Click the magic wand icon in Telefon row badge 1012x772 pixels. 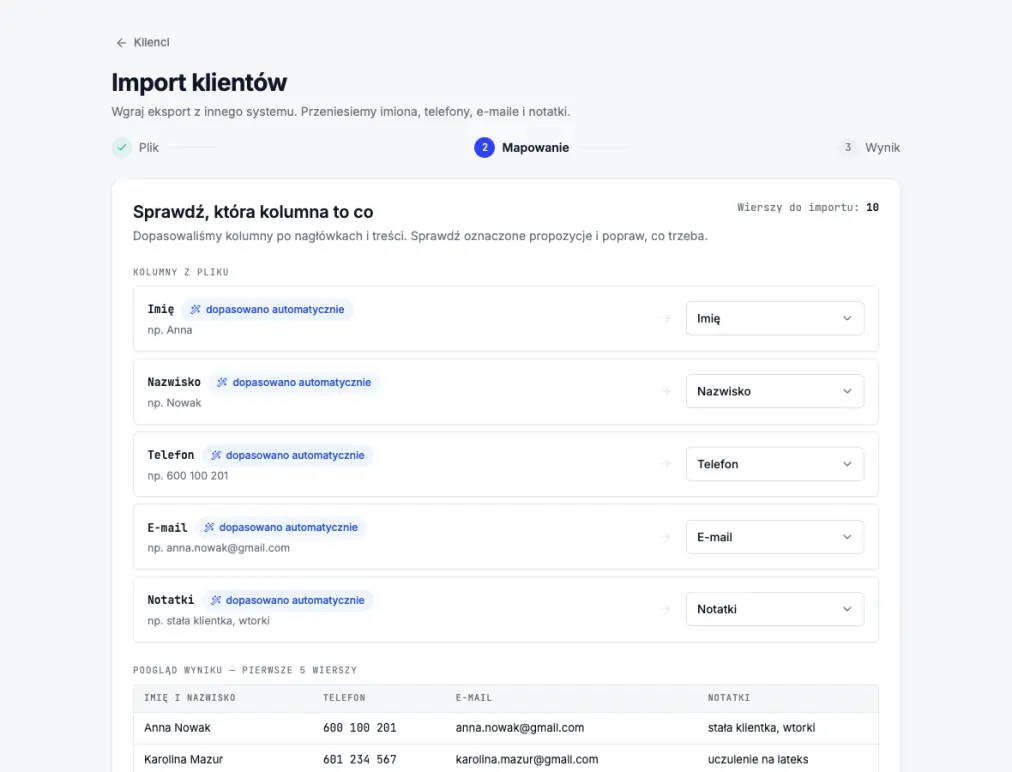(x=215, y=456)
